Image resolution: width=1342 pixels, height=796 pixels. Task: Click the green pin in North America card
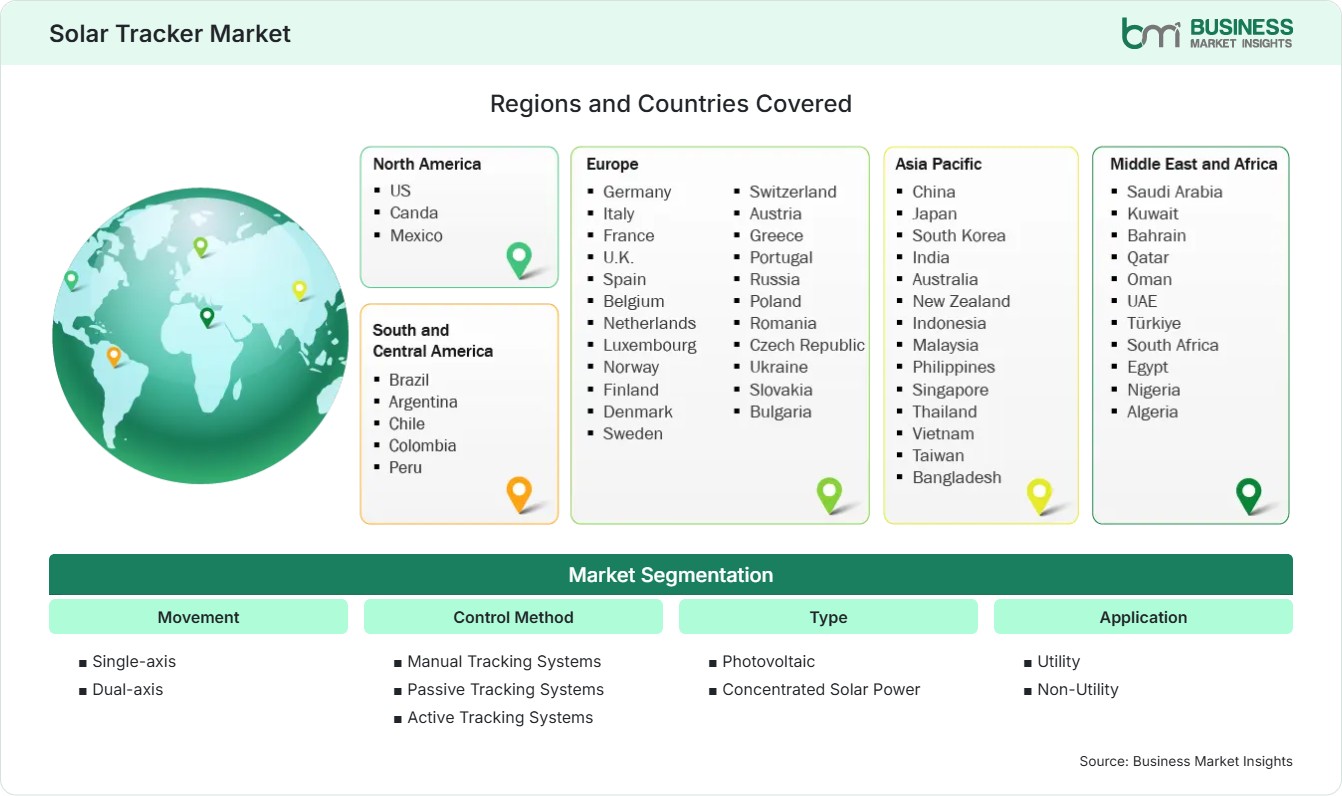(519, 260)
